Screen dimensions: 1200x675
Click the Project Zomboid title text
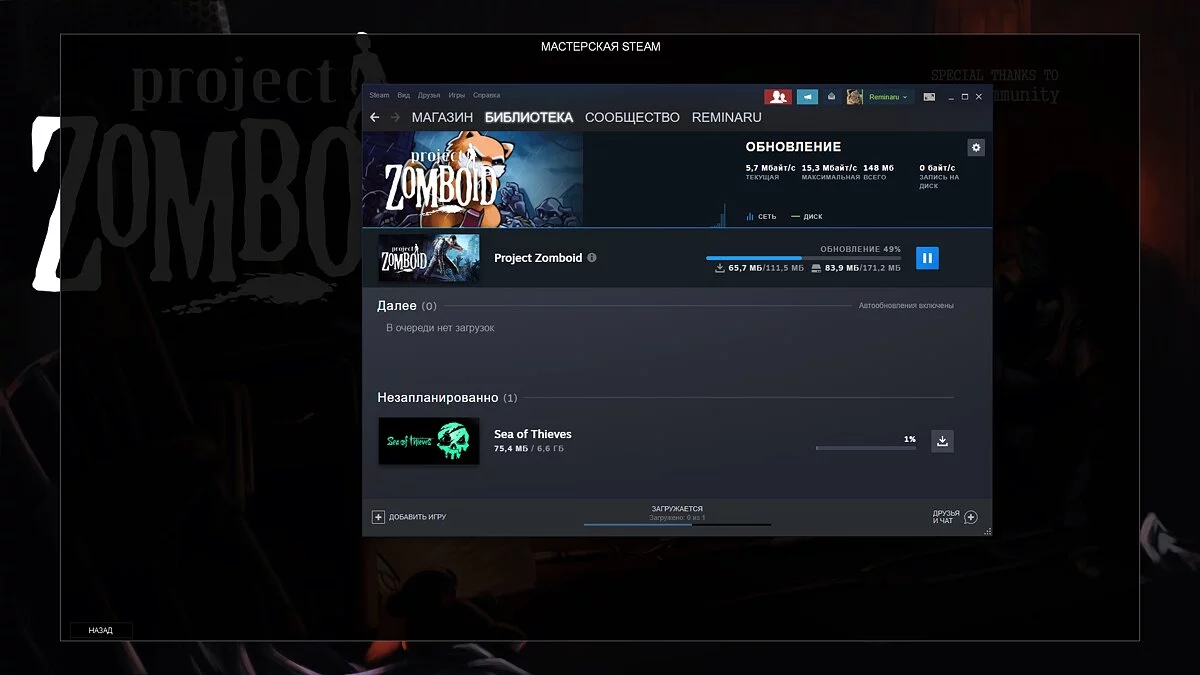(538, 258)
